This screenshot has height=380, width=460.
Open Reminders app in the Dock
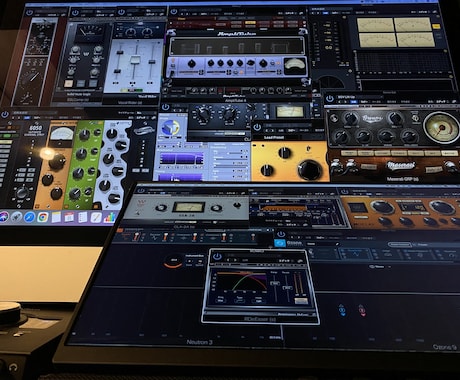click(x=83, y=217)
